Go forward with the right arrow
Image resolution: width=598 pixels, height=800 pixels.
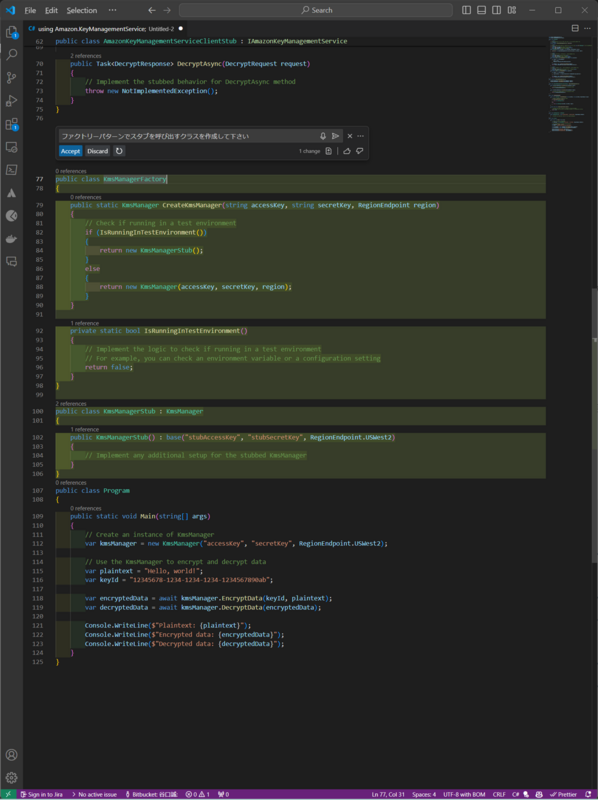click(x=167, y=10)
